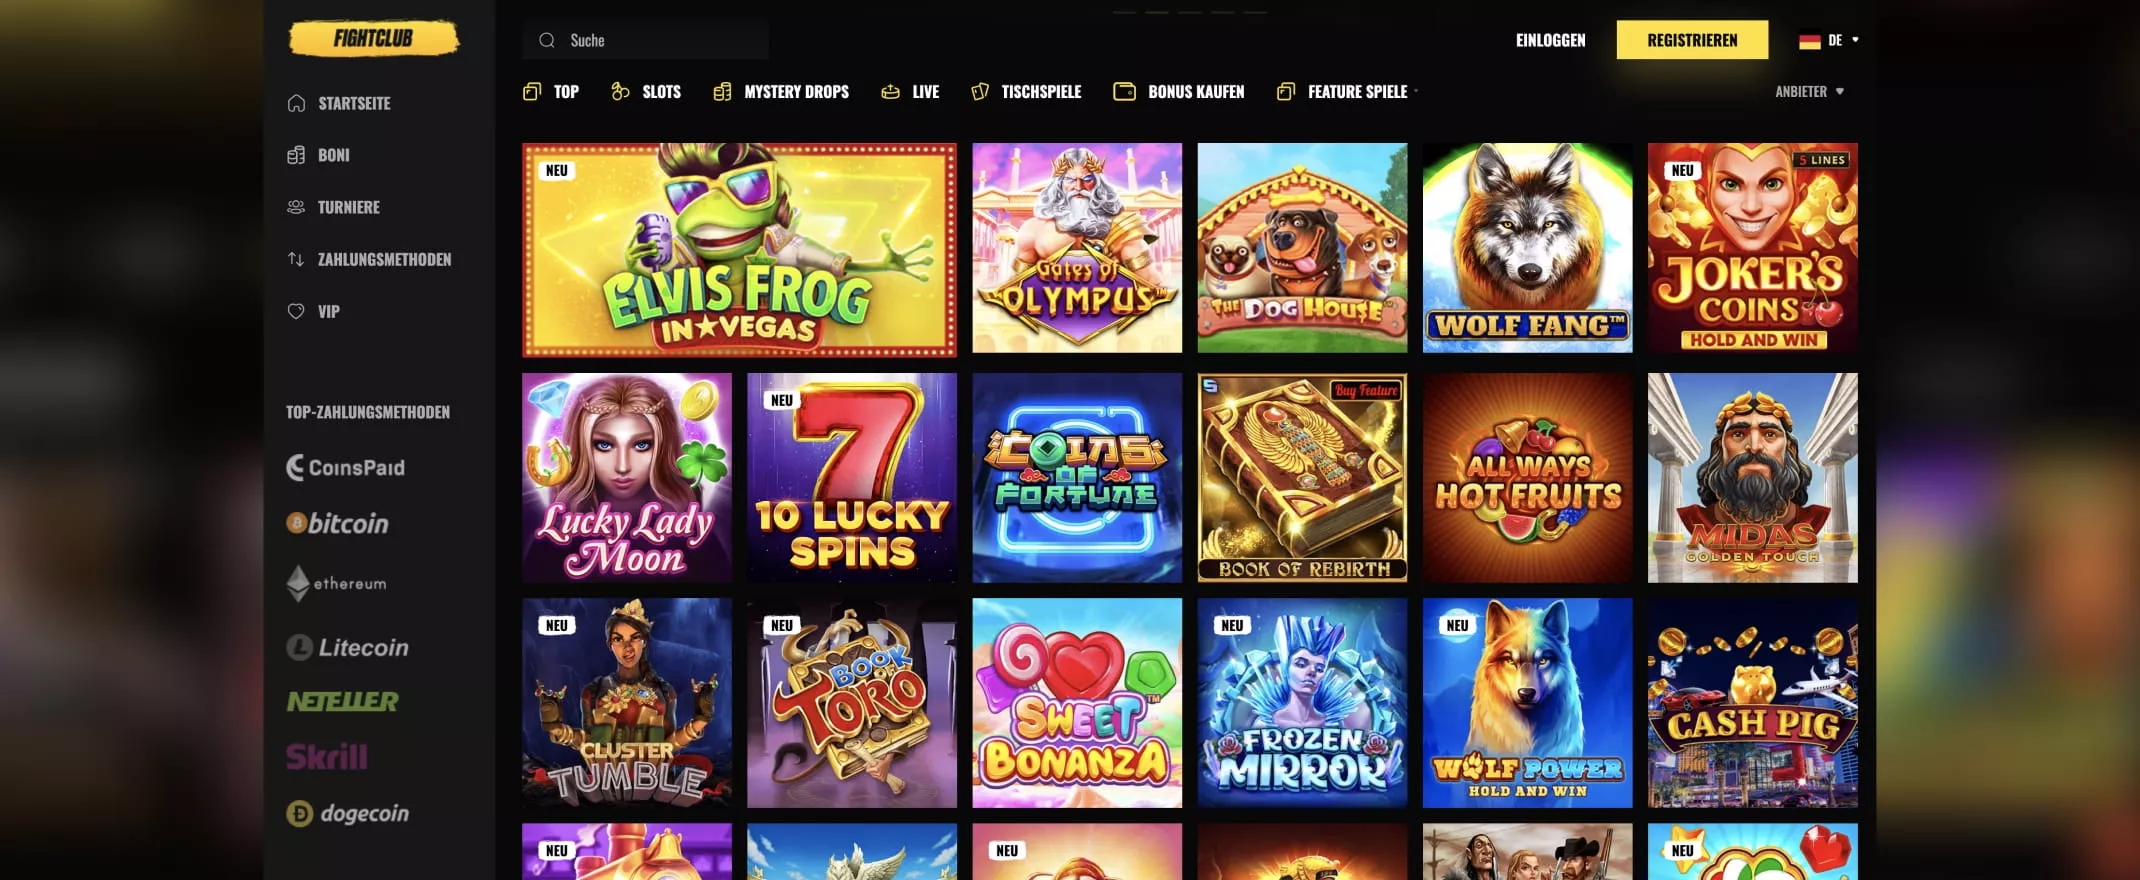Click the search magnifier icon
This screenshot has height=880, width=2140.
click(547, 40)
